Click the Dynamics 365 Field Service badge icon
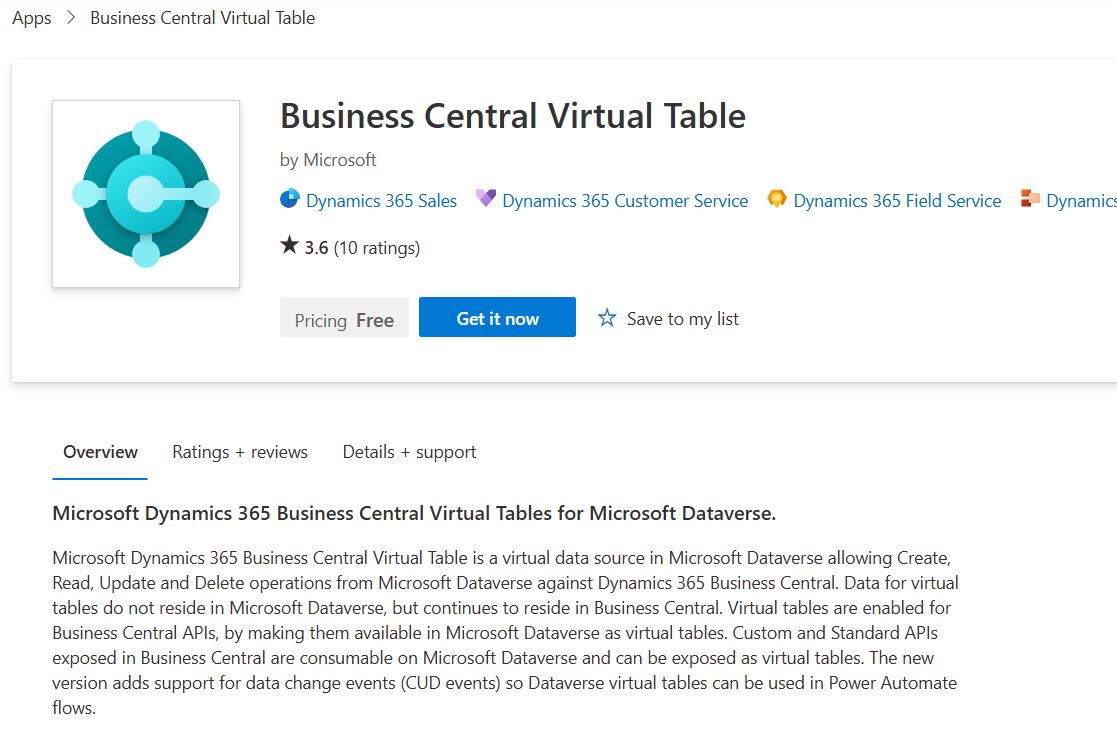This screenshot has height=750, width=1117. [777, 199]
